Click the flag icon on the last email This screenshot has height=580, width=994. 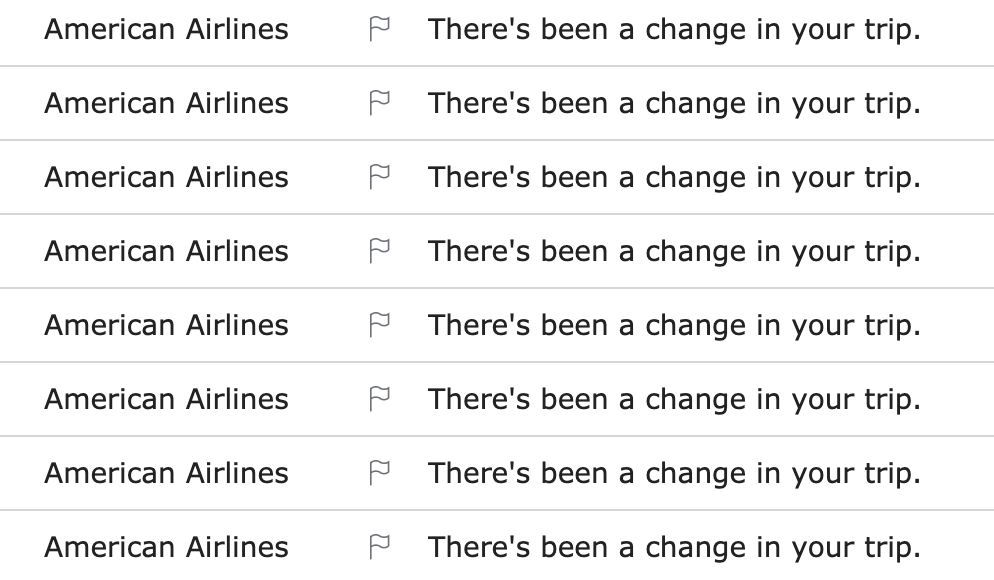[379, 548]
